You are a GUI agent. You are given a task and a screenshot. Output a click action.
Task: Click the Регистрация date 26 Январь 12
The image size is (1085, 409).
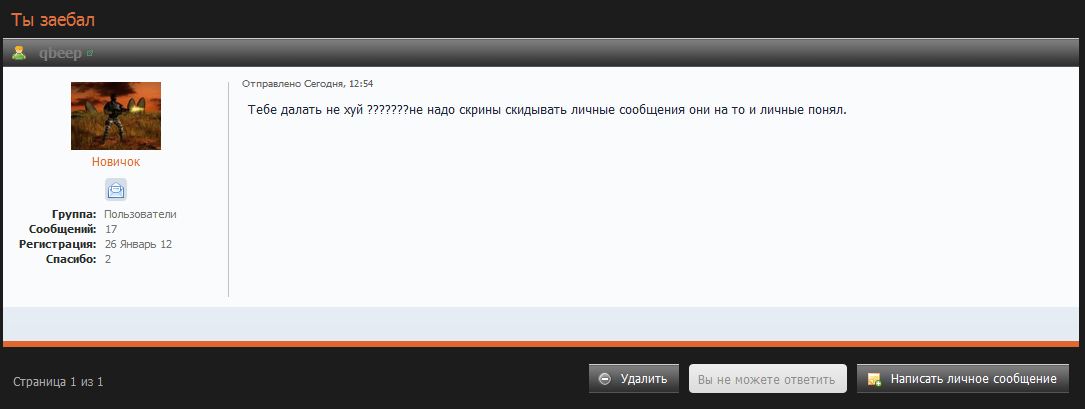[x=138, y=244]
